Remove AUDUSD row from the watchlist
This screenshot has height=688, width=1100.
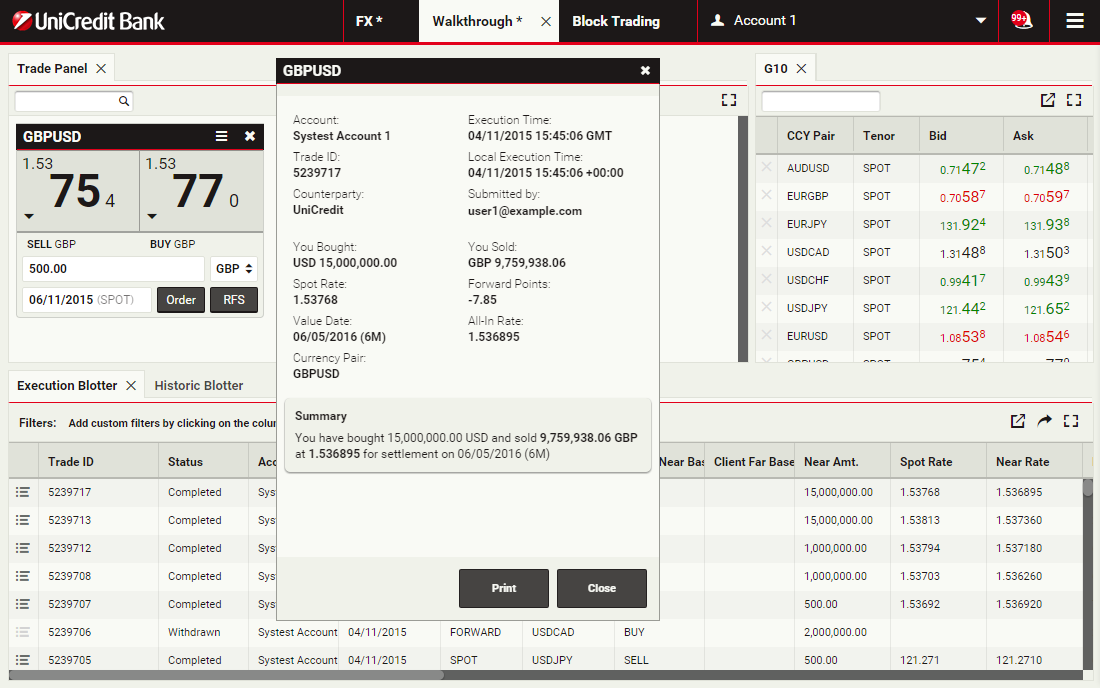tap(767, 168)
